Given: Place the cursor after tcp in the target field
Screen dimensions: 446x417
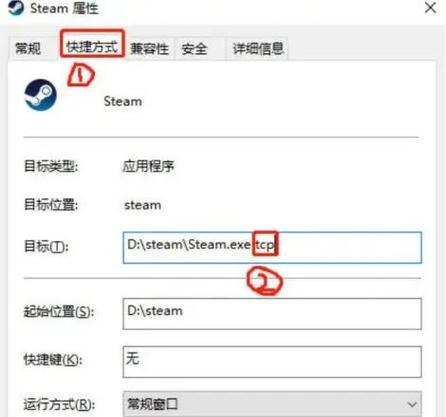Looking at the screenshot, I should [276, 245].
